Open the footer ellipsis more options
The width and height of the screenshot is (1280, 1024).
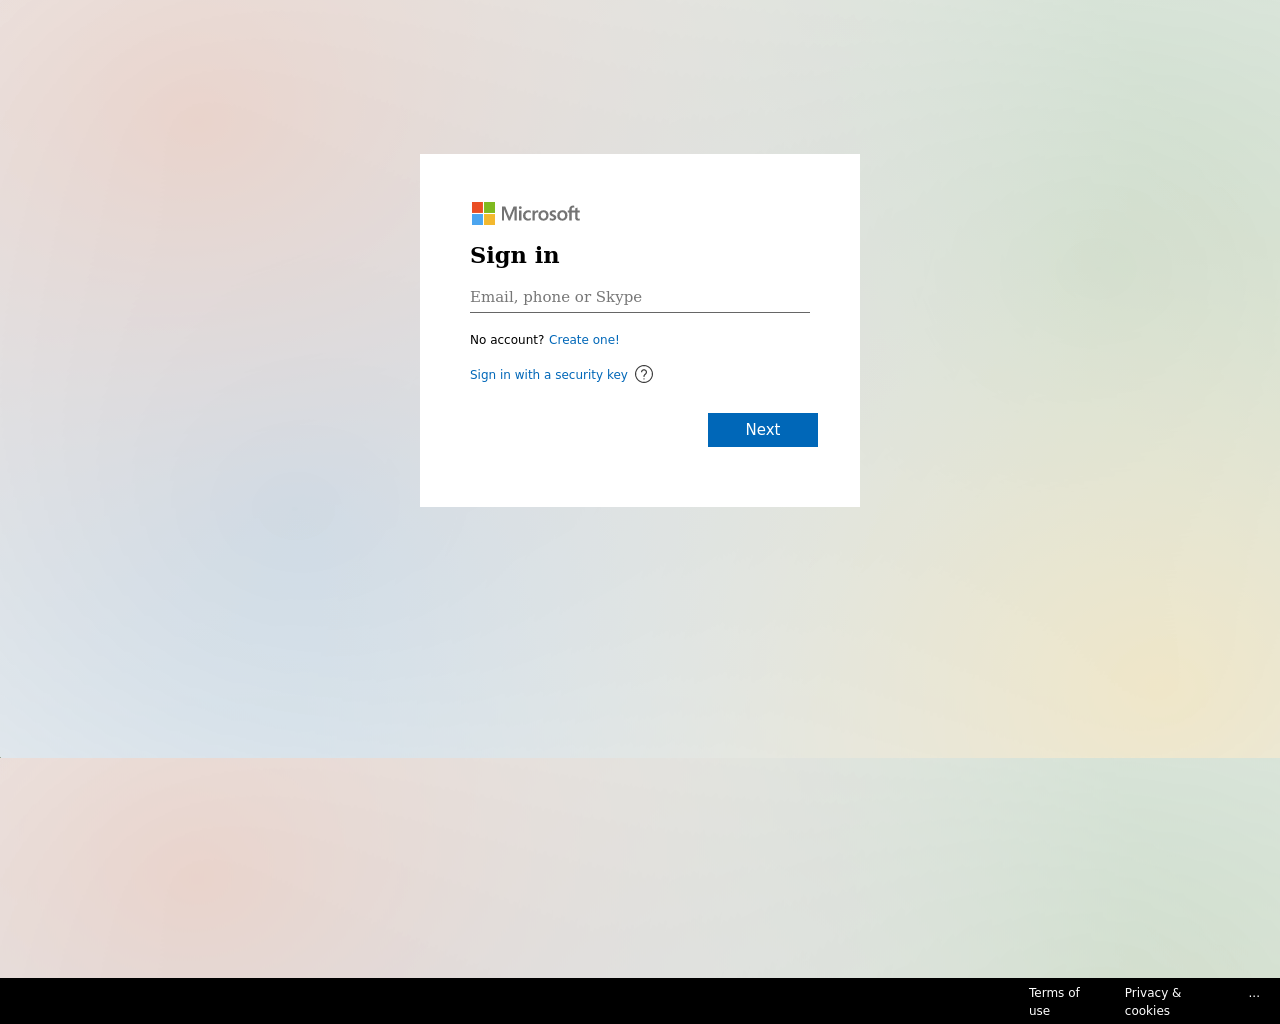[1254, 994]
